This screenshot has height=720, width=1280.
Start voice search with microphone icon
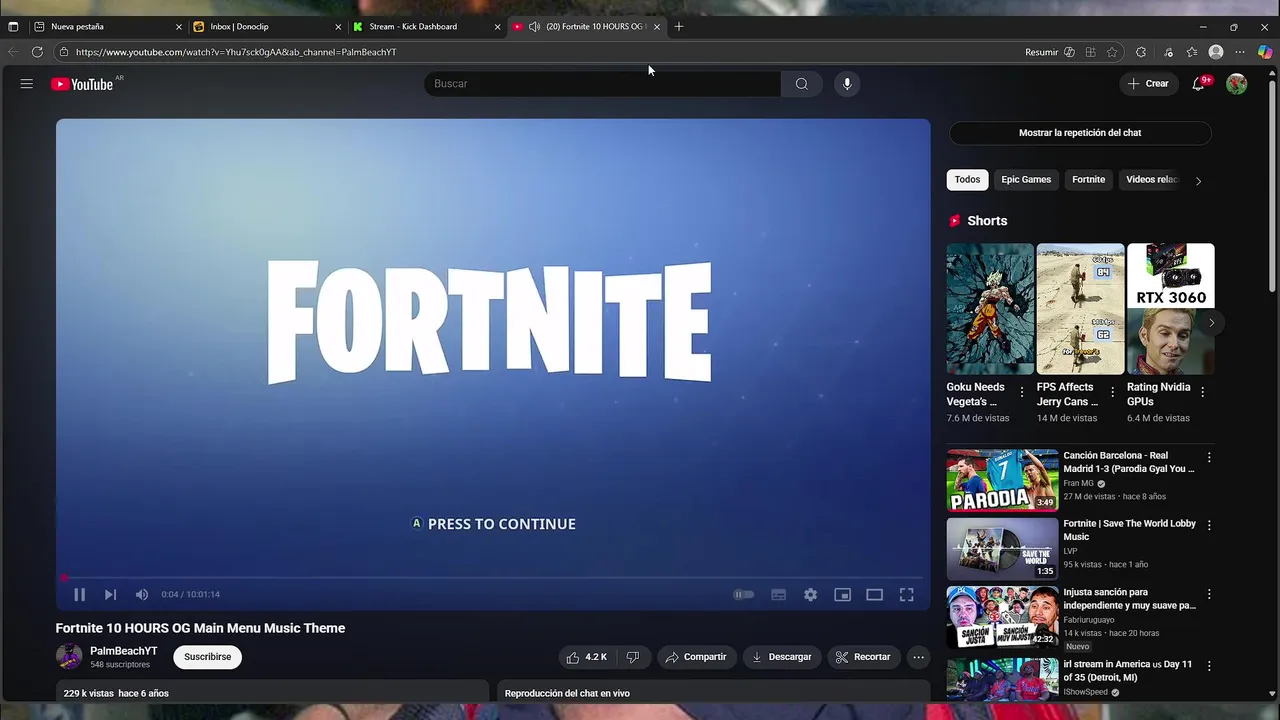pos(847,84)
